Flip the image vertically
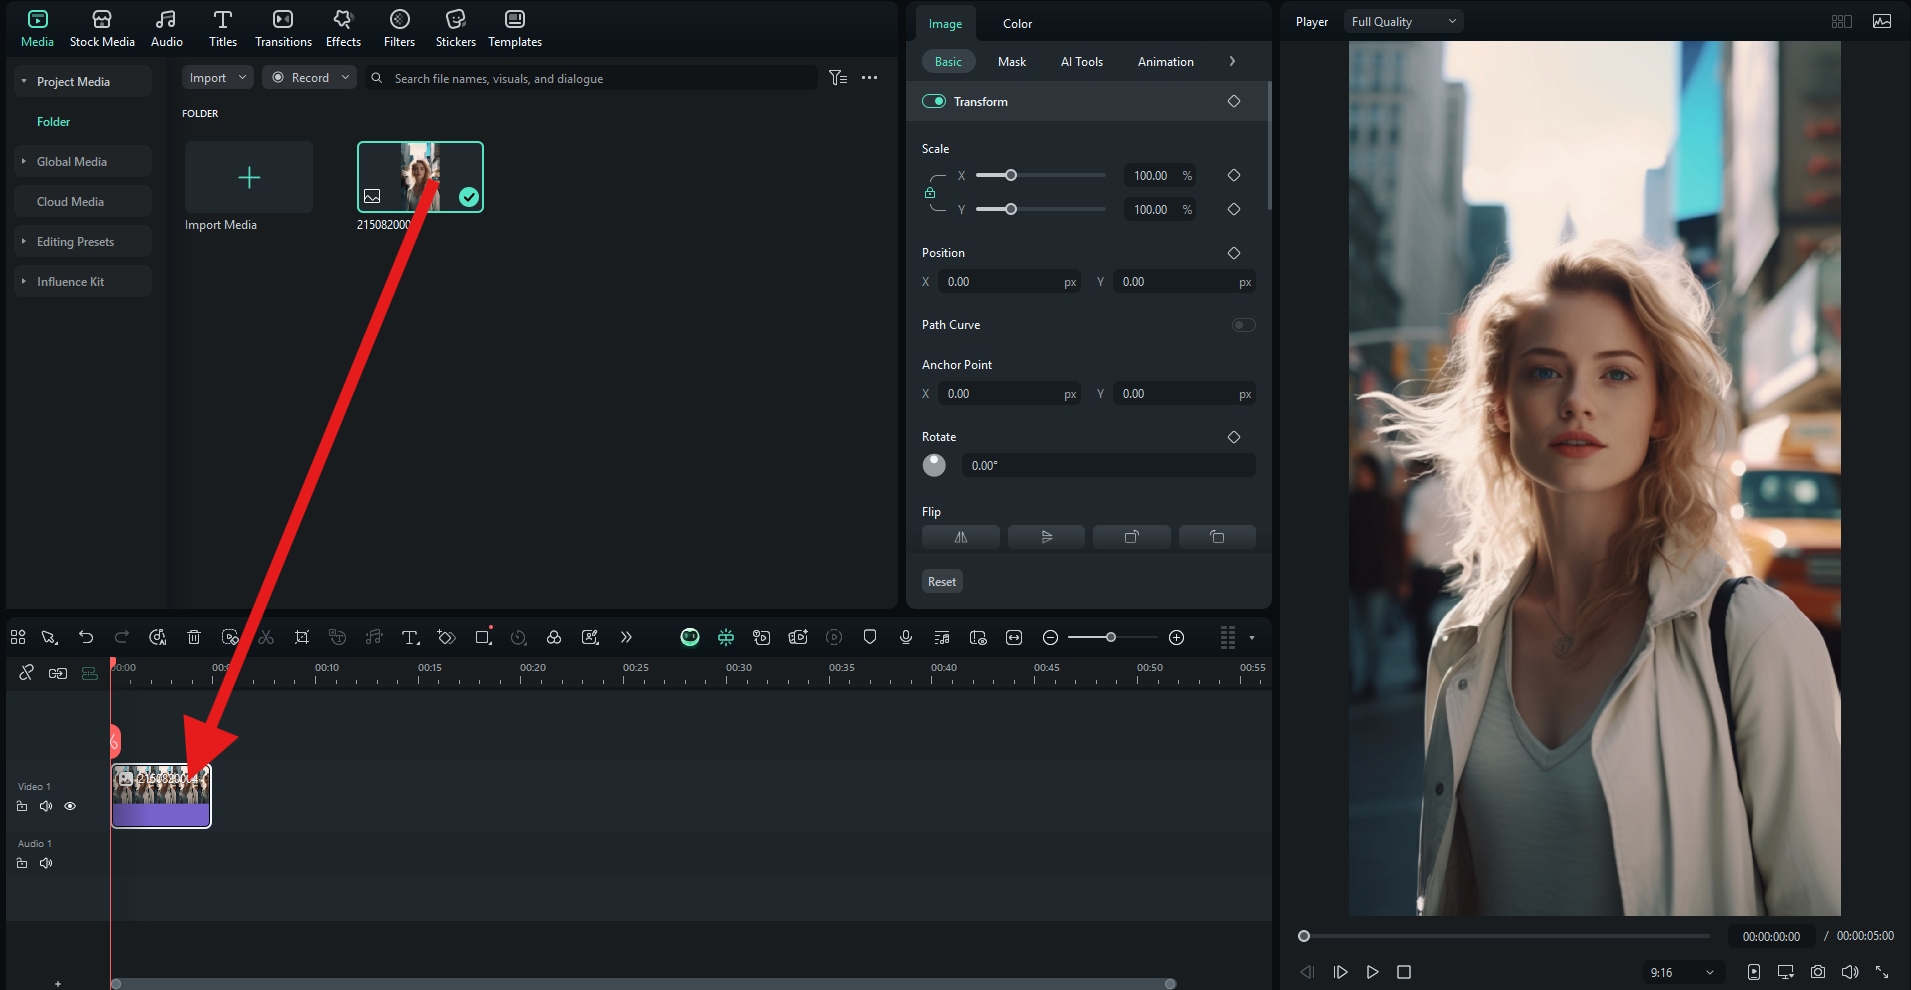Screen dimensions: 1911x990 pos(1046,537)
